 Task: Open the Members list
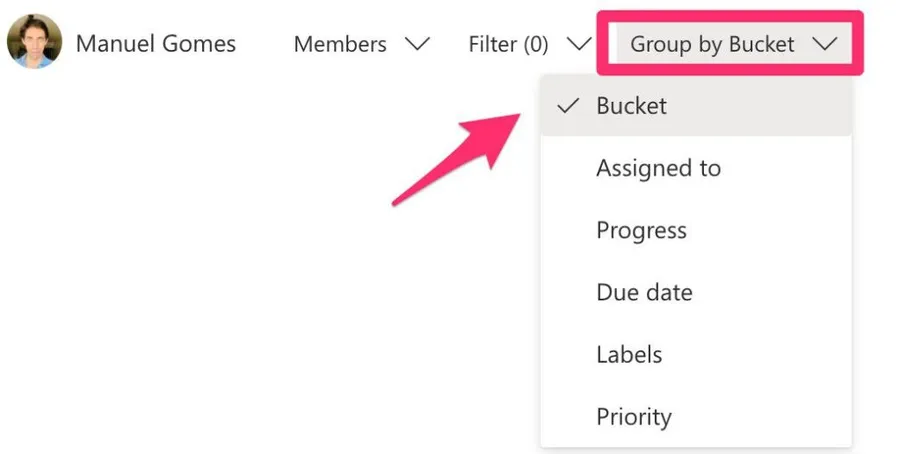pos(340,44)
